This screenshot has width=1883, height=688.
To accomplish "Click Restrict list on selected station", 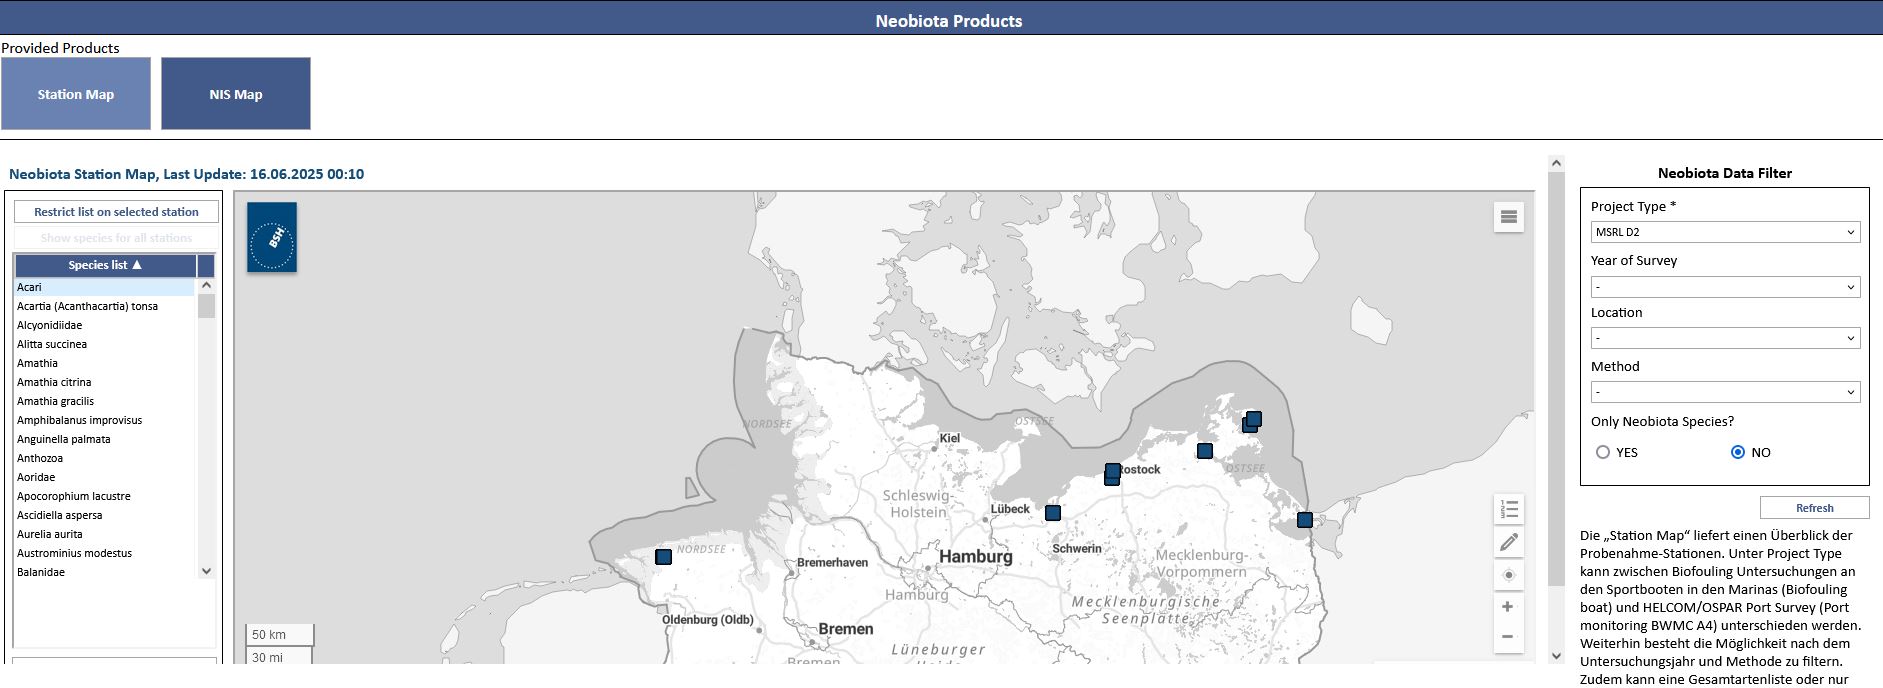I will point(116,212).
